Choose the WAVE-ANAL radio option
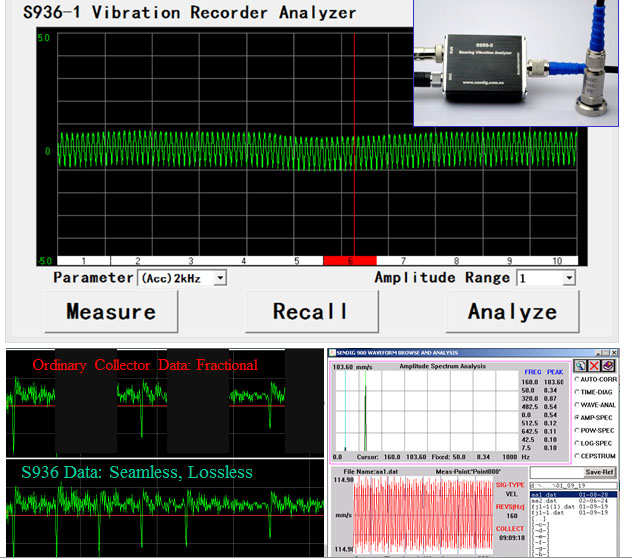 [575, 404]
